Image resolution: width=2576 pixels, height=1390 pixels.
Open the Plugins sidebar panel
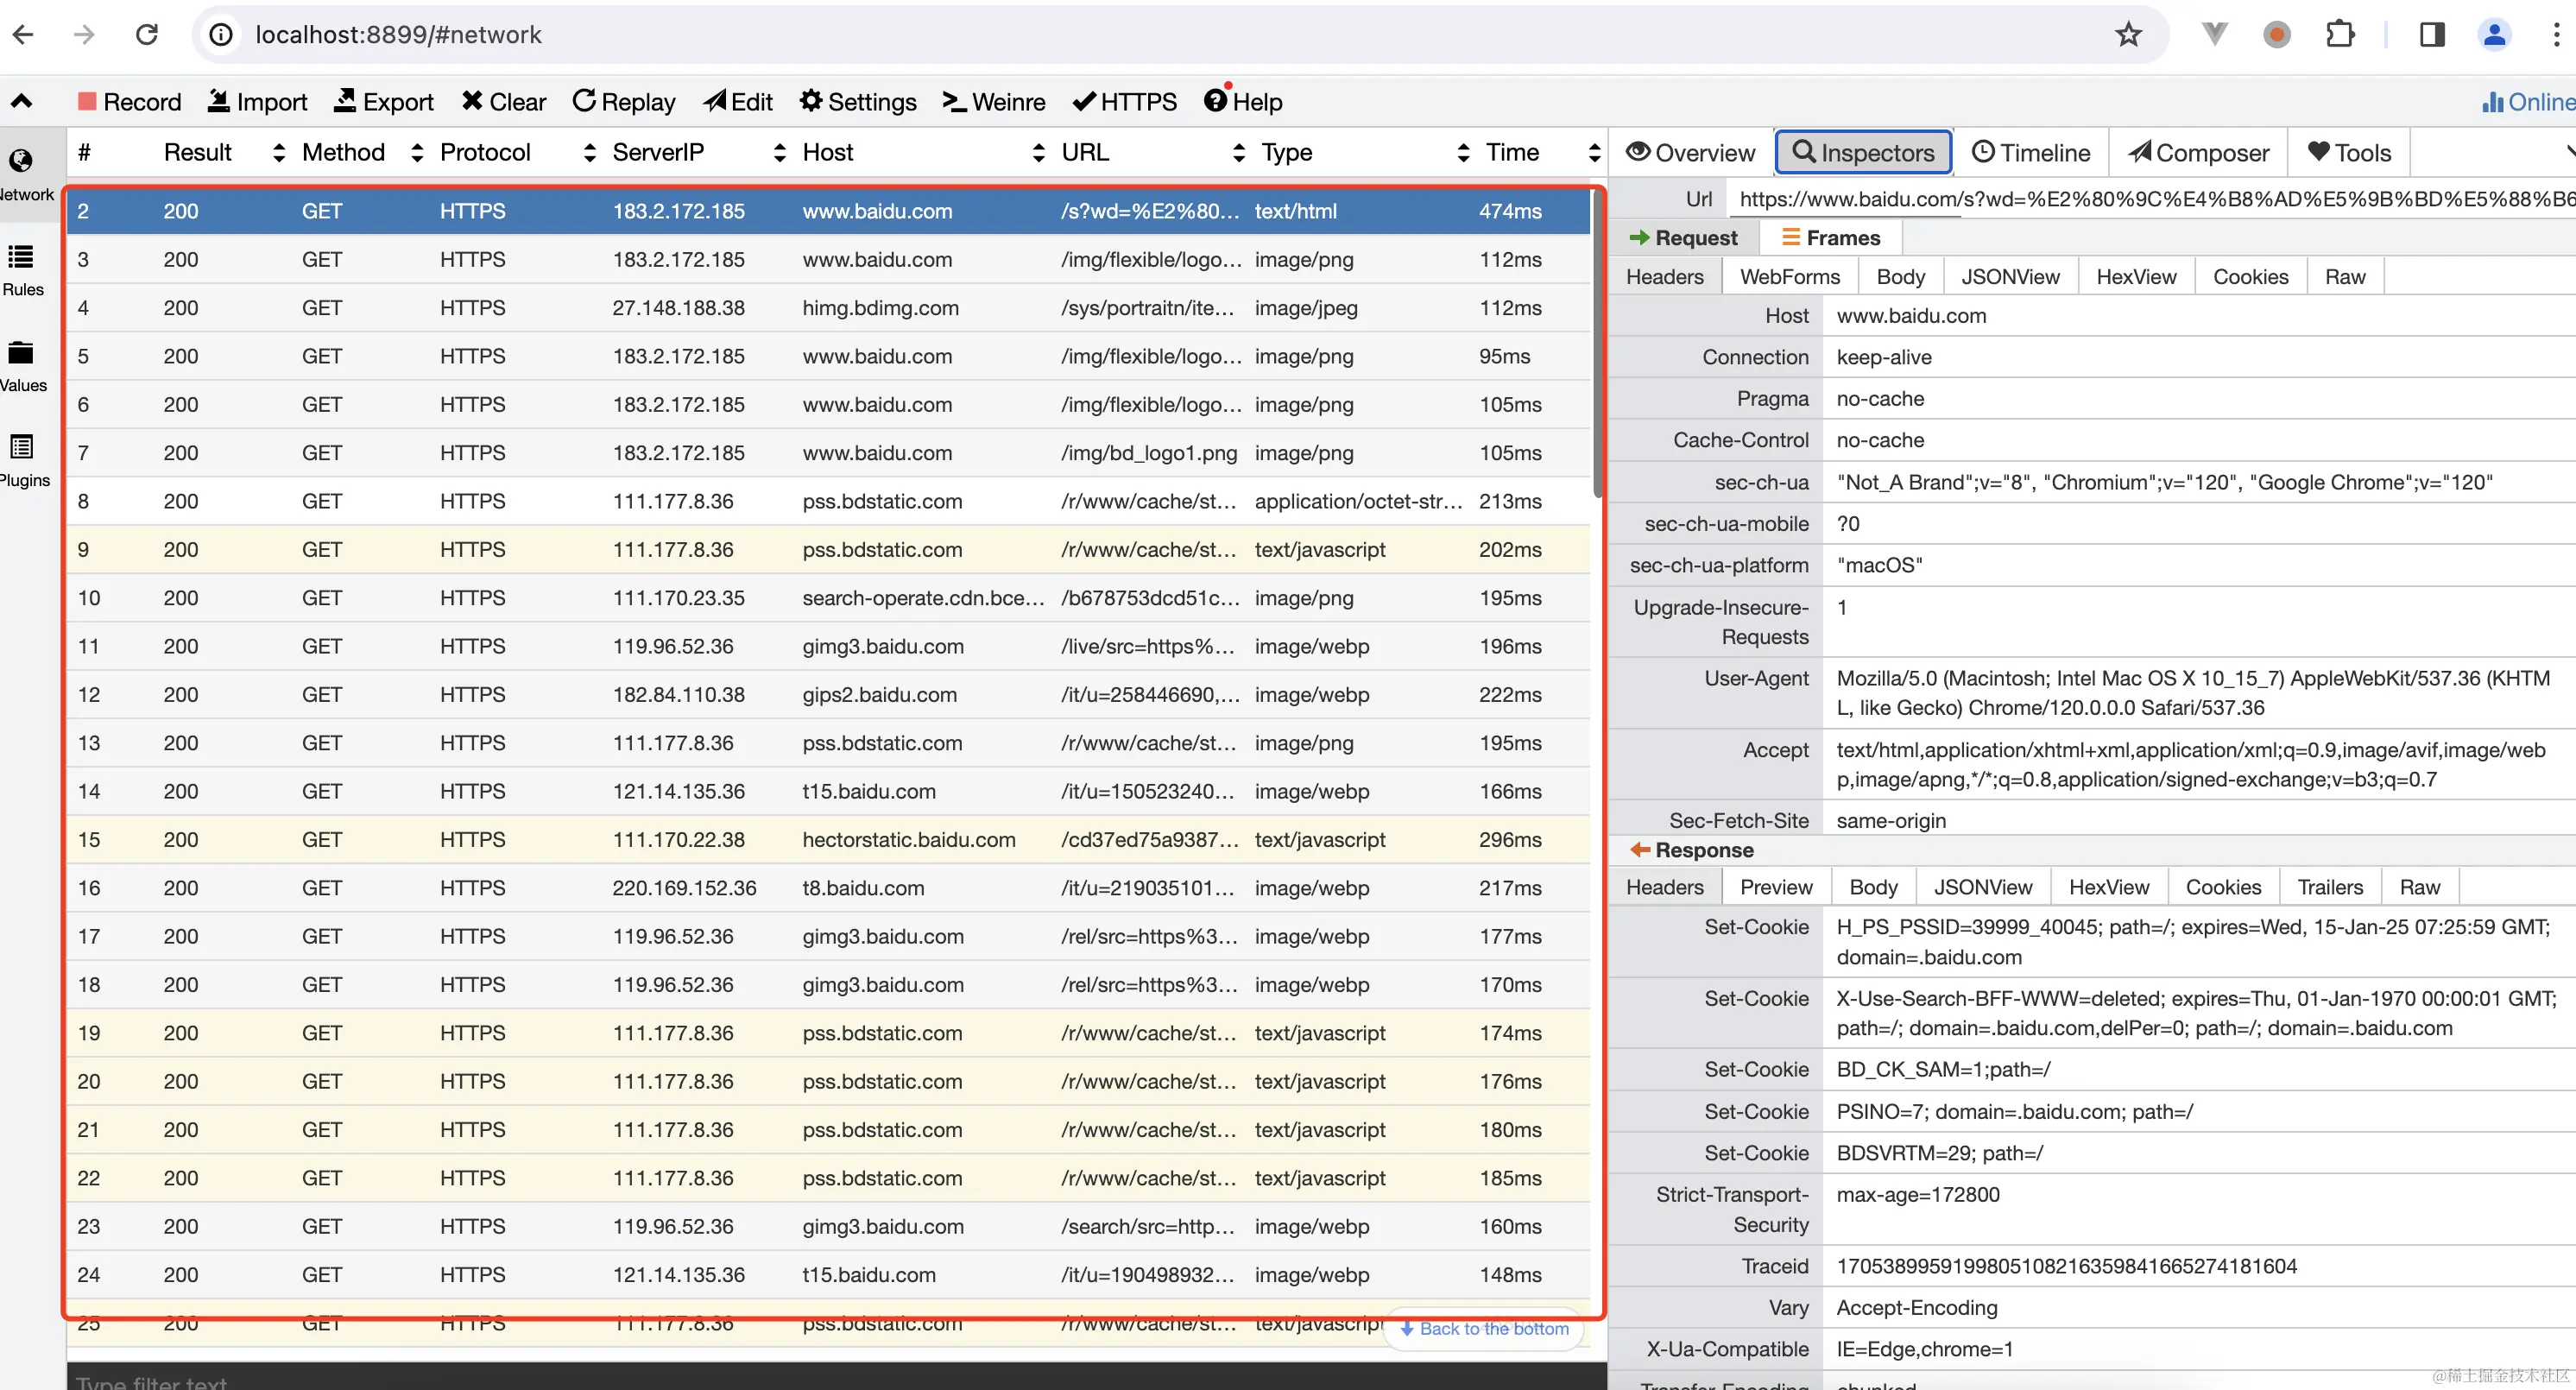pyautogui.click(x=22, y=461)
